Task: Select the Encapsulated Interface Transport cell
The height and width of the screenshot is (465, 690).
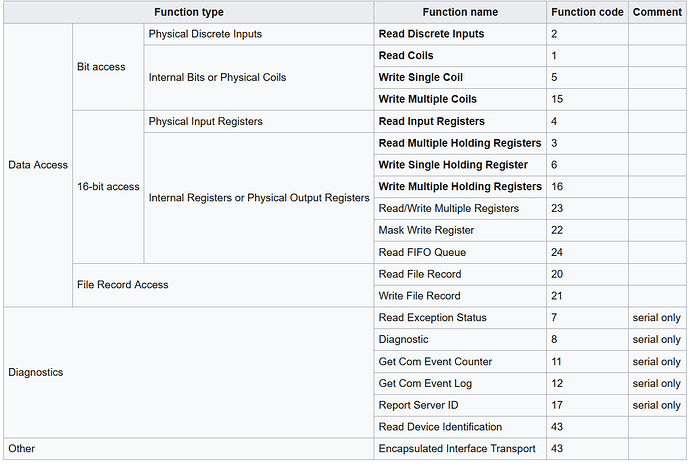Action: coord(460,449)
